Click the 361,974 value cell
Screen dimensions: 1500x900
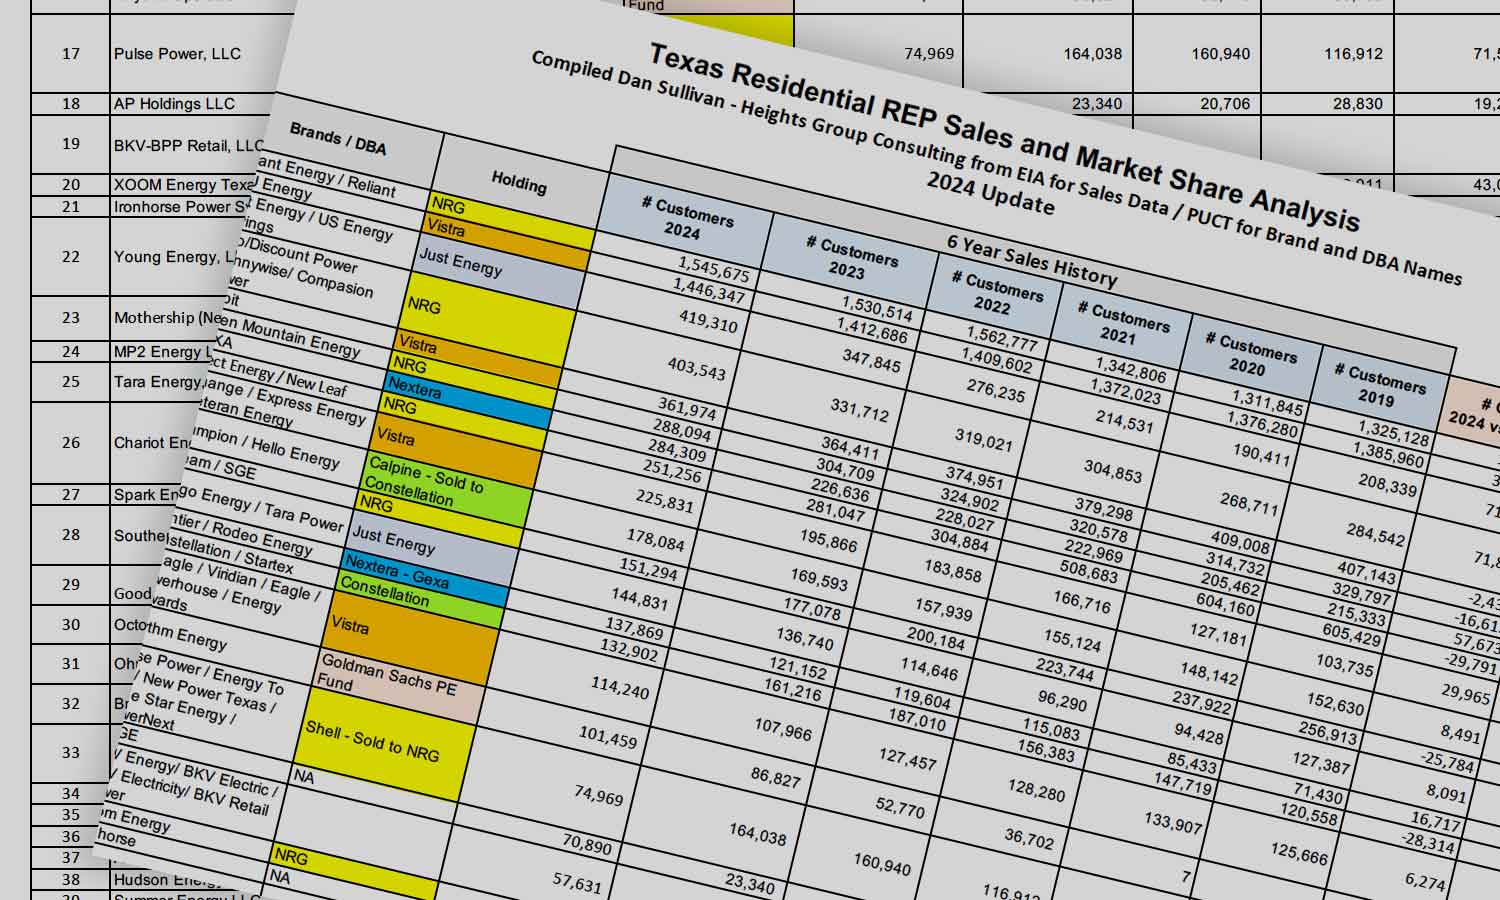686,410
